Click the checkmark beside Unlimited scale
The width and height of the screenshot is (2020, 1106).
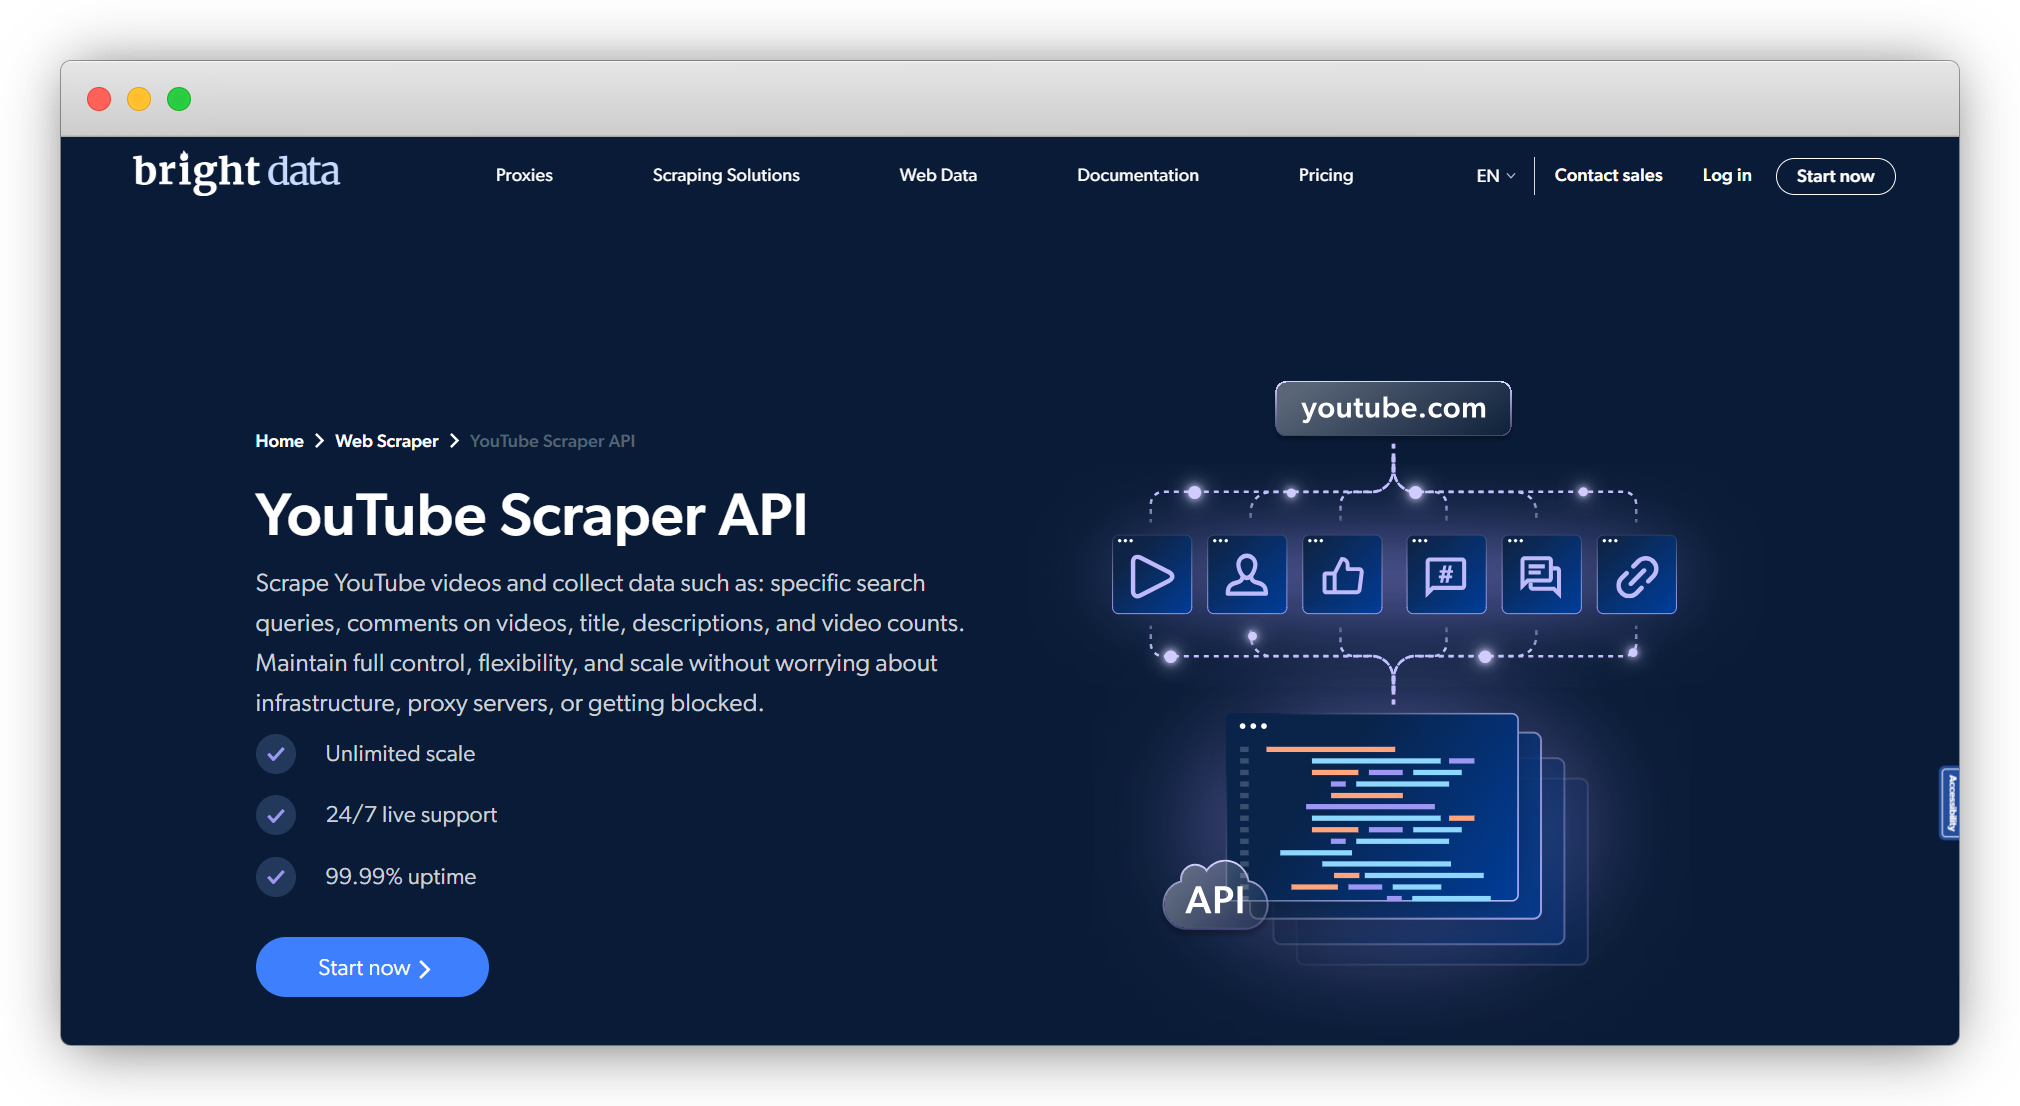click(x=276, y=754)
